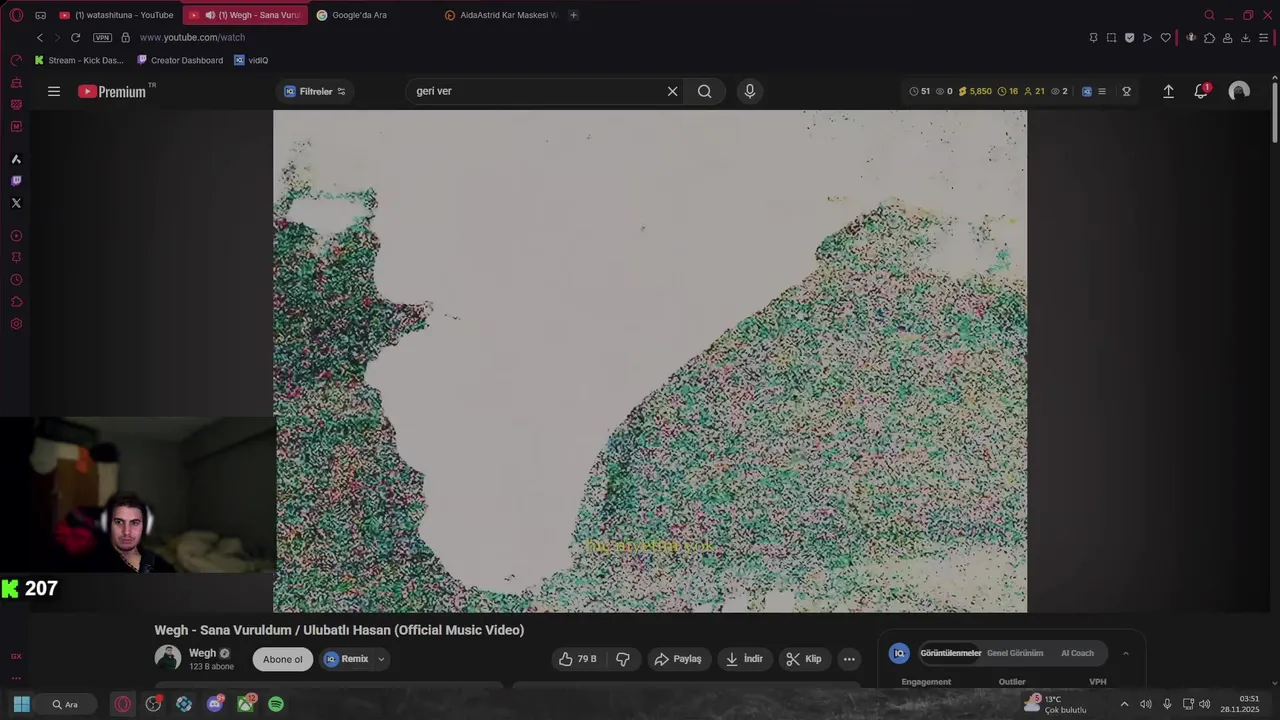Open the vidIQ list menu icon

[1102, 91]
